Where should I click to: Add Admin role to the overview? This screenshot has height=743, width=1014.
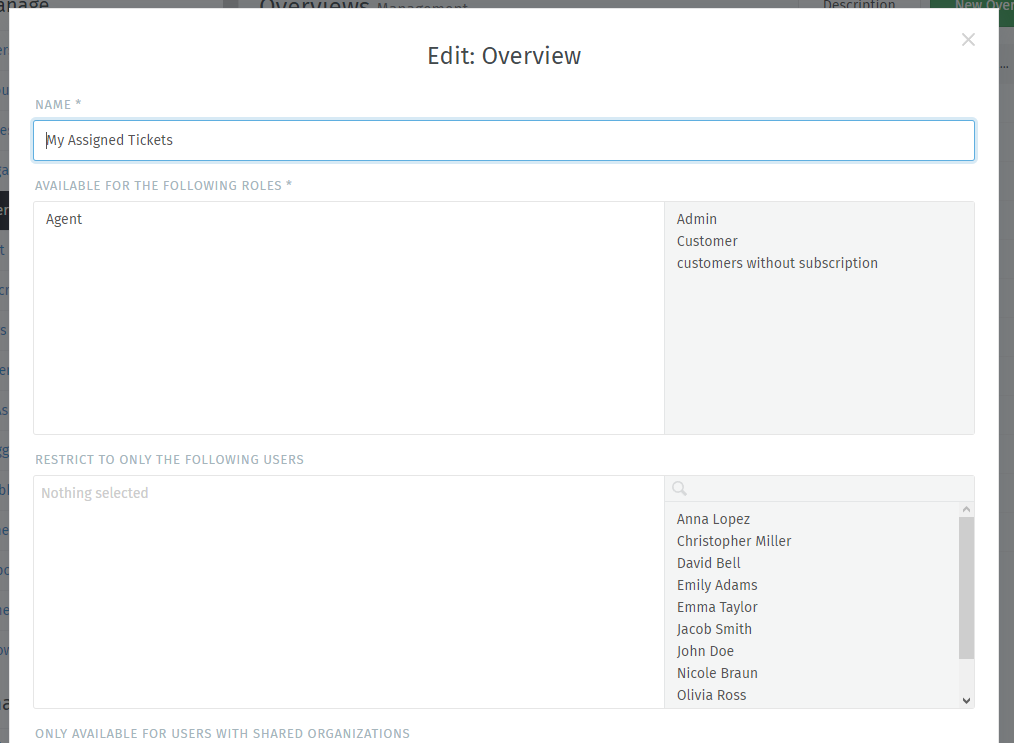[696, 219]
